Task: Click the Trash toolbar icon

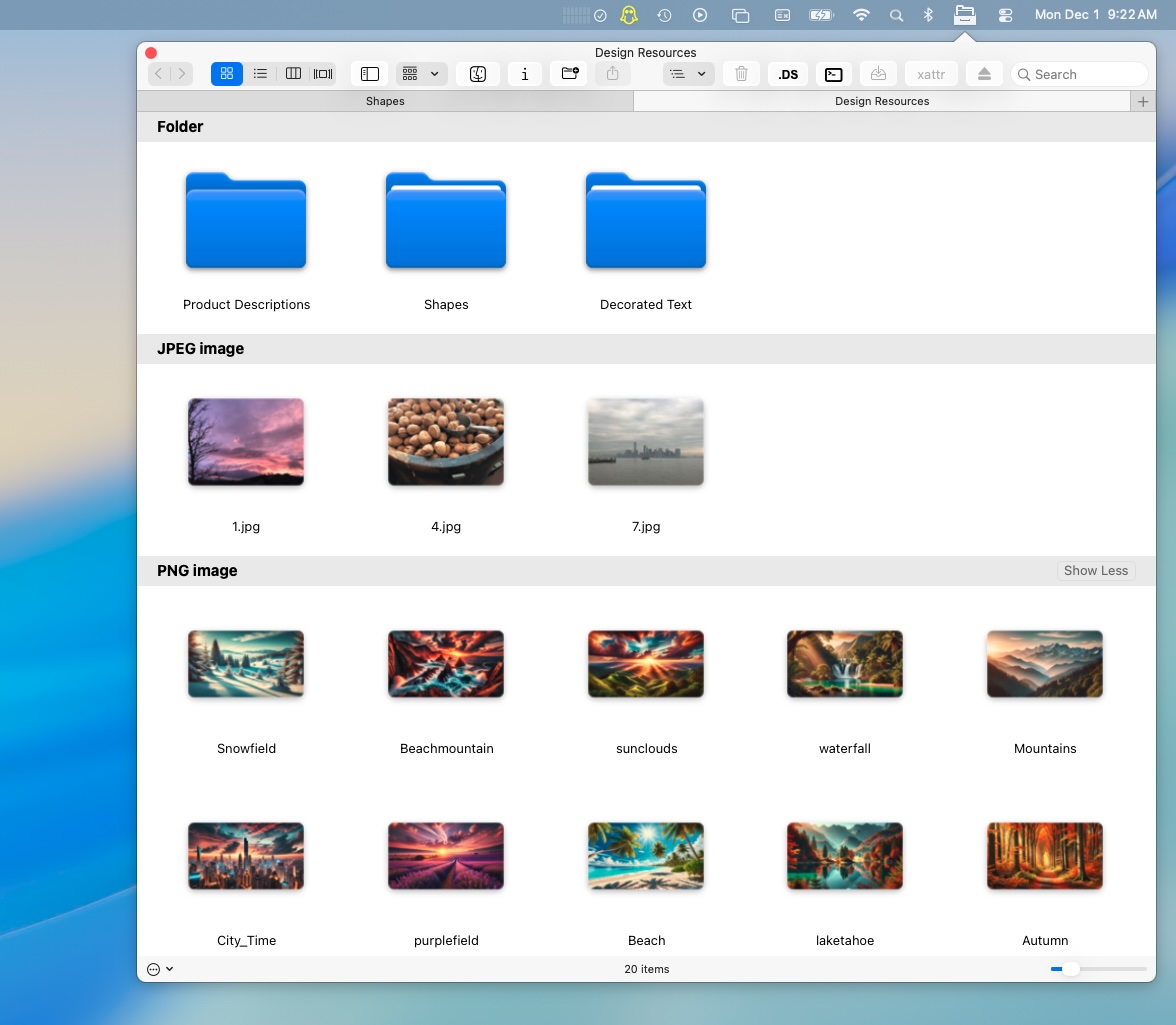Action: 741,73
